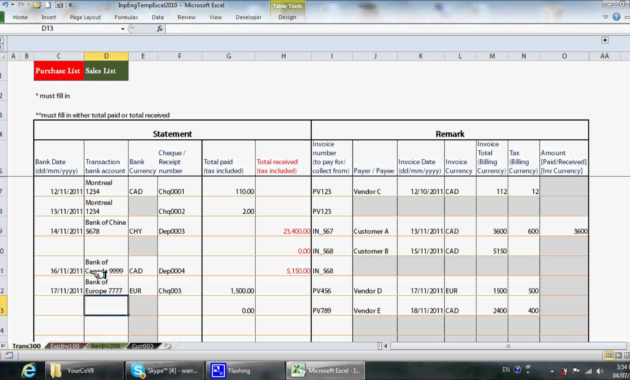Screen dimensions: 630x380
Task: Open the Undo history dropdown arrow
Action: point(12,5)
